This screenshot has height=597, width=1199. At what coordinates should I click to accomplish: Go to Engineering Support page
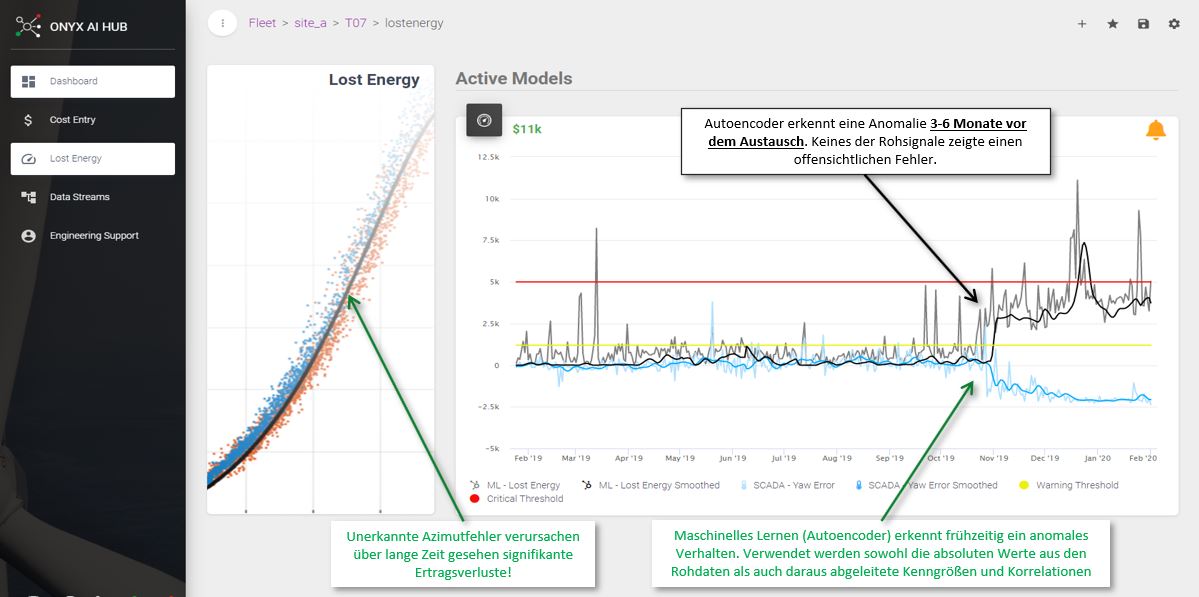93,236
